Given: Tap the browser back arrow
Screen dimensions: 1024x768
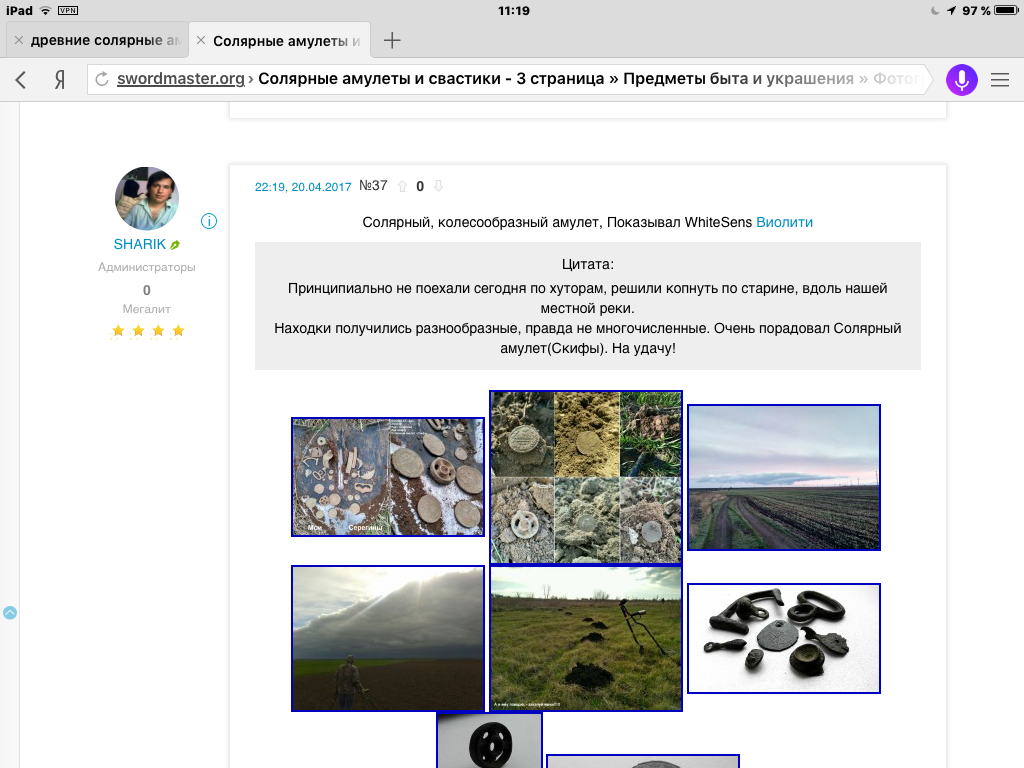Looking at the screenshot, I should [x=21, y=80].
